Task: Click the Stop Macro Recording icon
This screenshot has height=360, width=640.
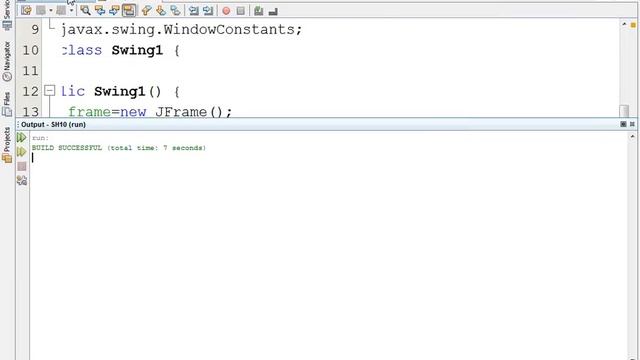Action: [241, 11]
